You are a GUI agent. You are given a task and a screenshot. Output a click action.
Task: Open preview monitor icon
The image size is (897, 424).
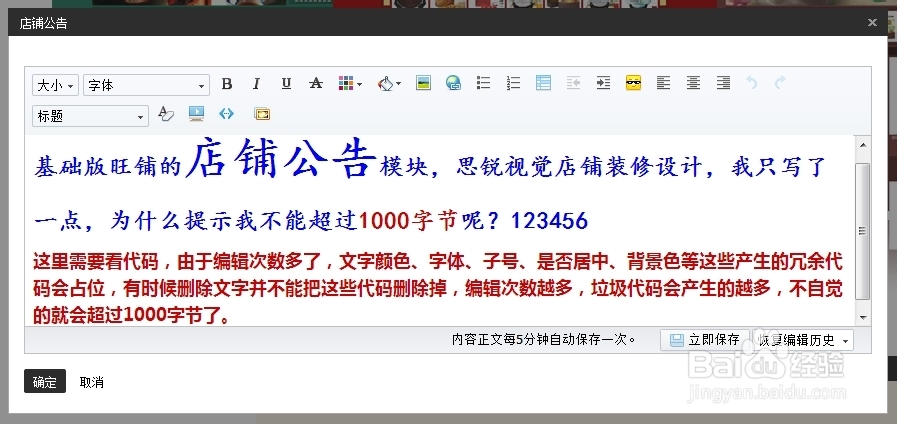click(196, 114)
